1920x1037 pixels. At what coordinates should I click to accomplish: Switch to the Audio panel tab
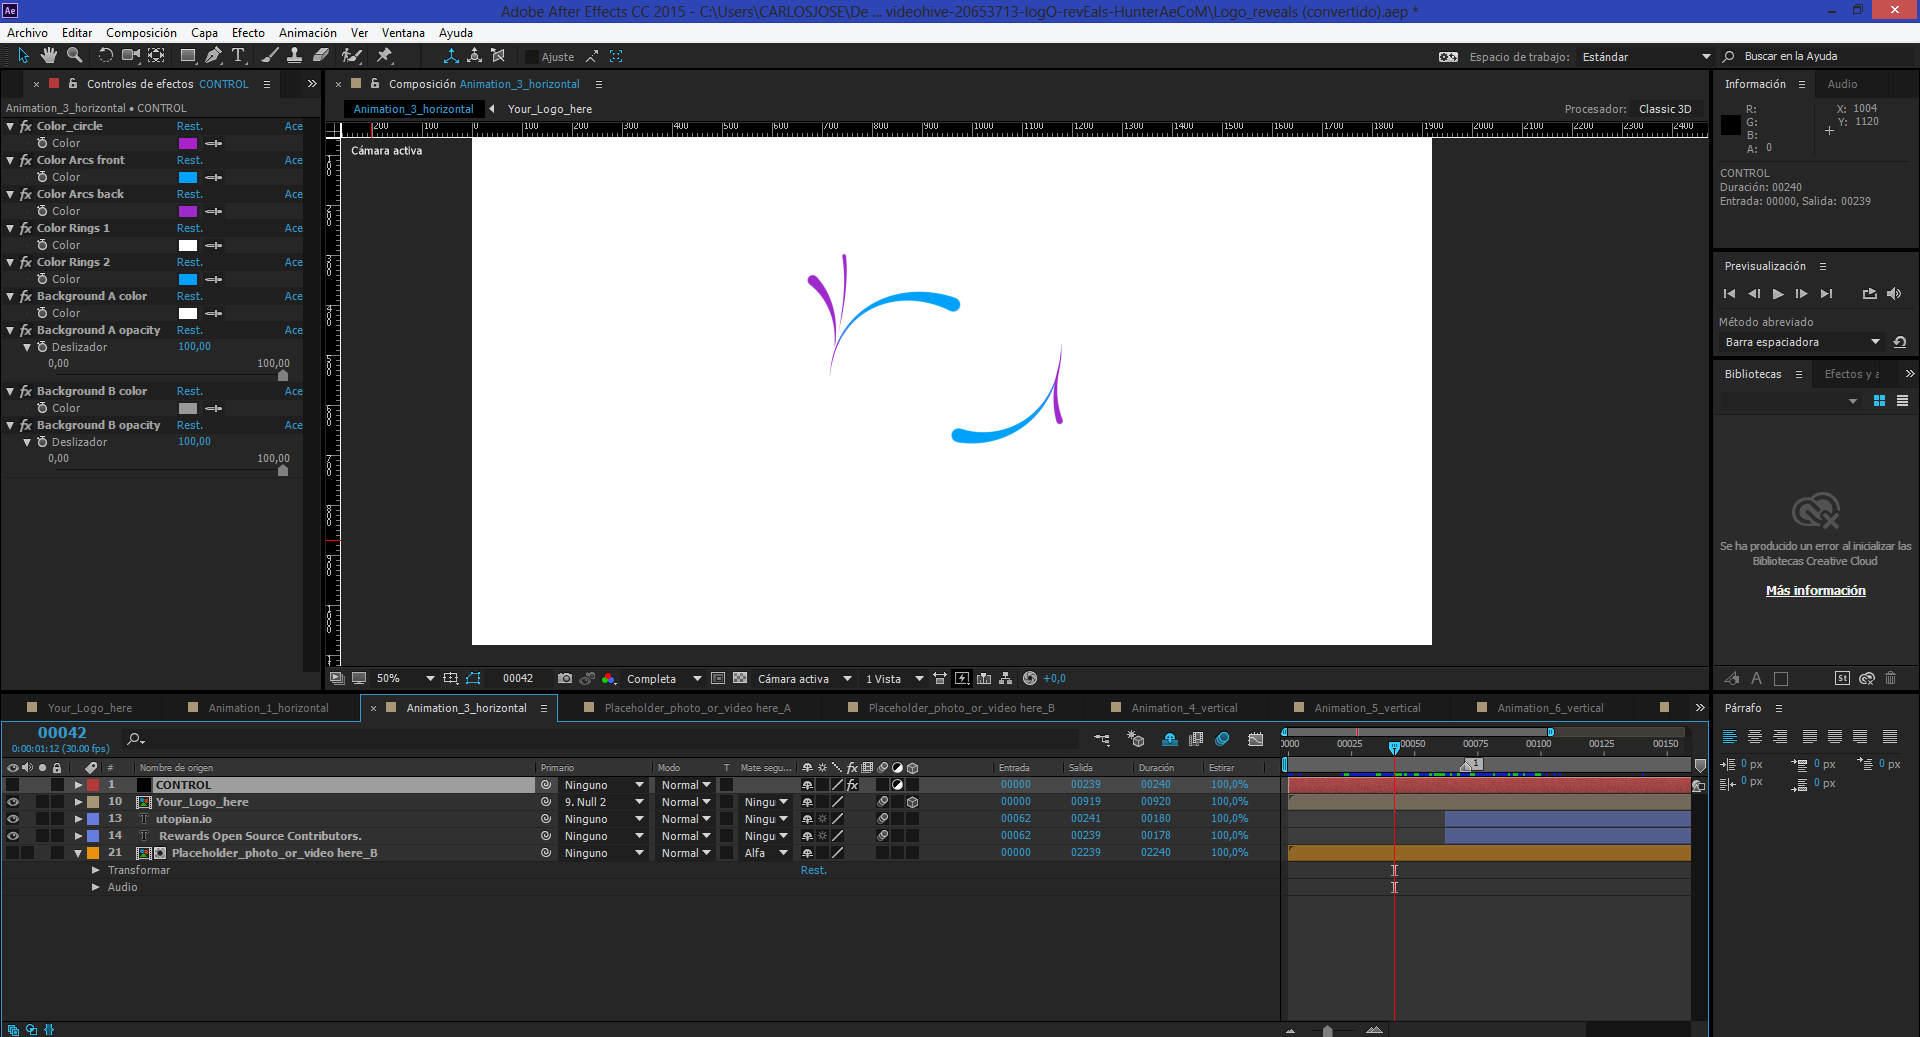pos(1842,84)
